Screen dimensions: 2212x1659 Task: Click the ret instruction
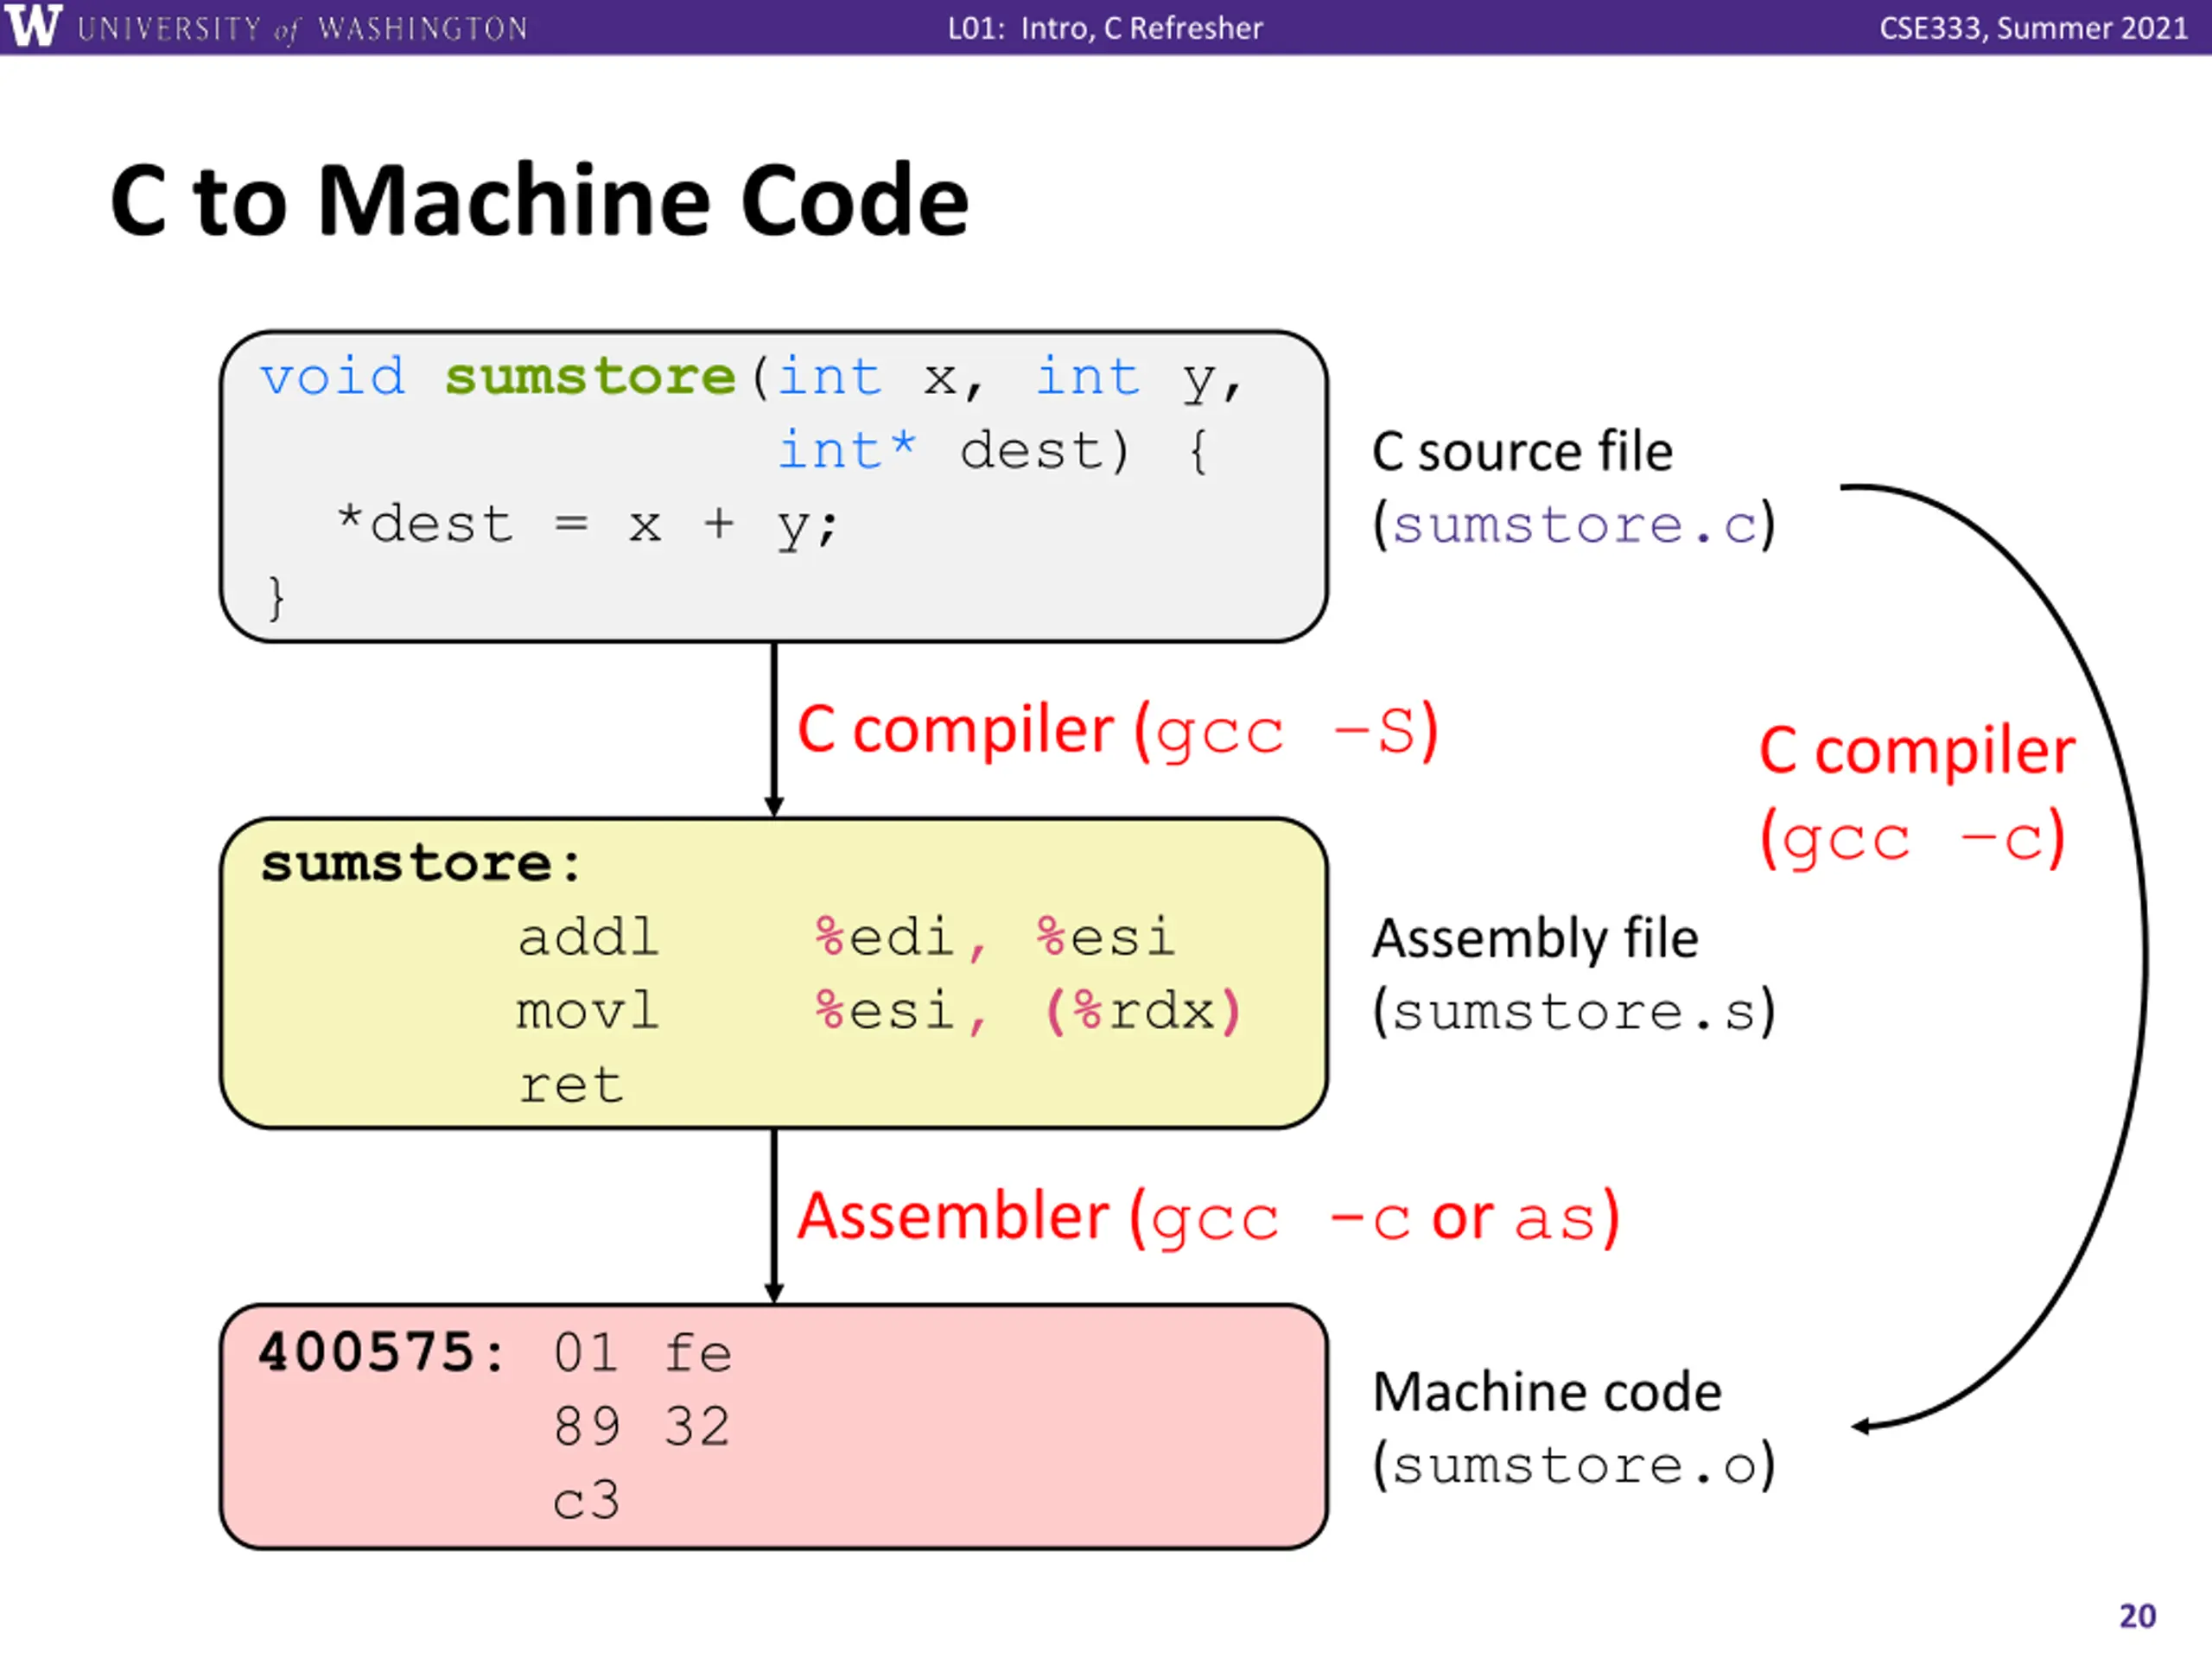pos(571,1085)
